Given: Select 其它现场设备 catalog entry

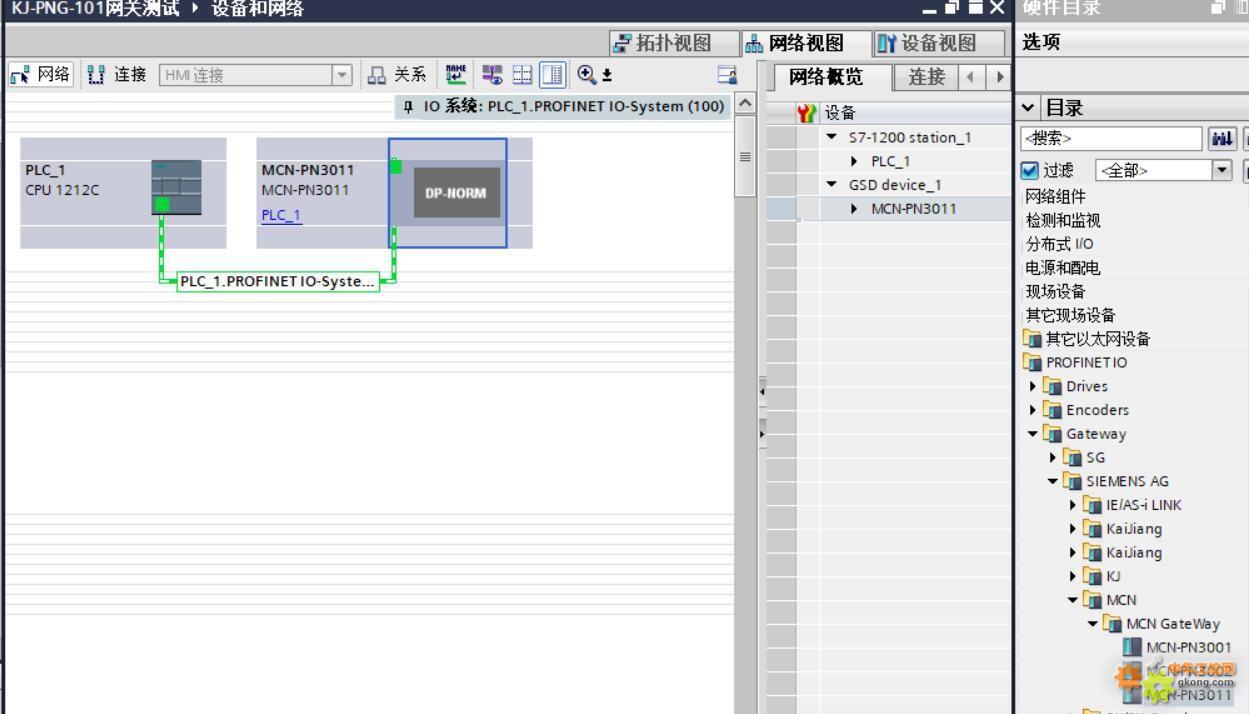Looking at the screenshot, I should point(1070,315).
